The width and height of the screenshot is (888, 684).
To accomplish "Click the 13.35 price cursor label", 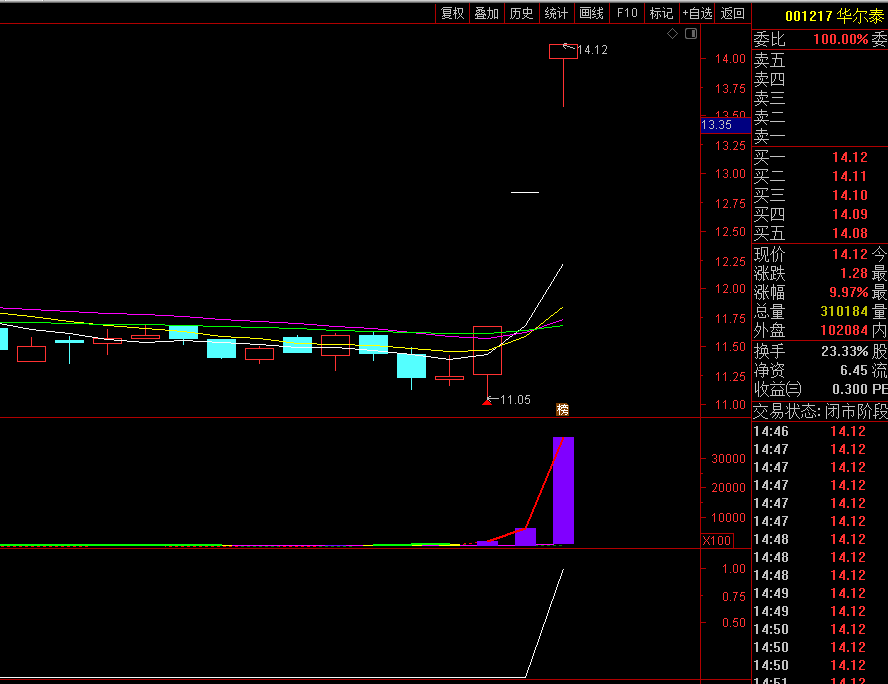I will click(725, 125).
